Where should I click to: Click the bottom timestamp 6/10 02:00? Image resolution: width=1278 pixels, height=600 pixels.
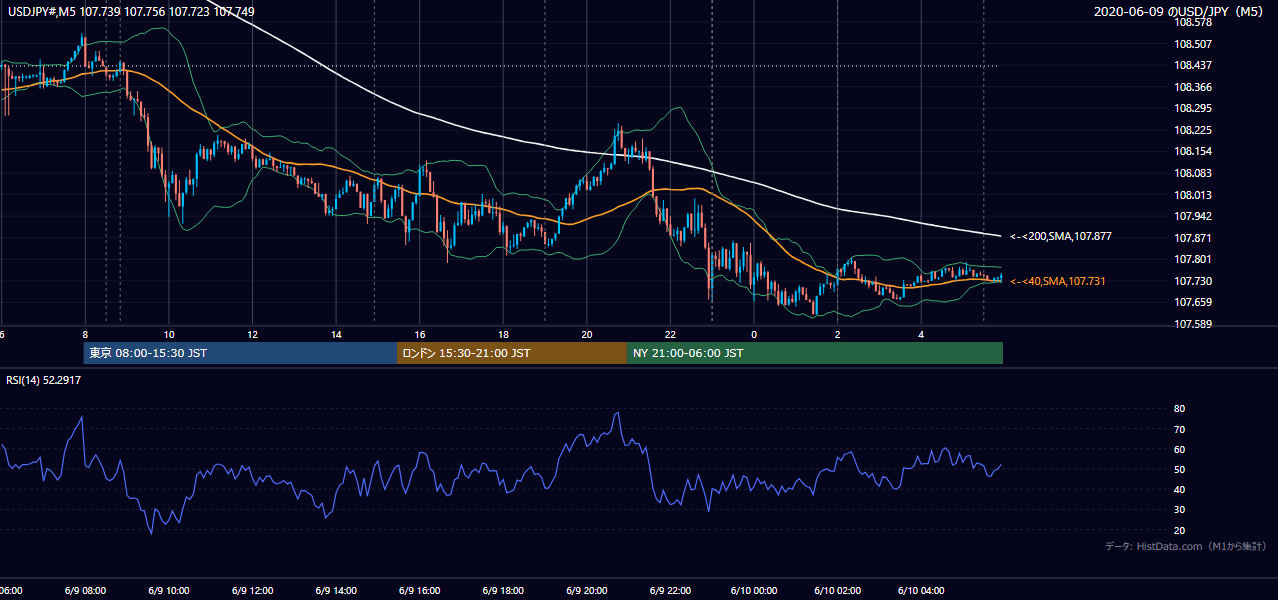(x=837, y=590)
